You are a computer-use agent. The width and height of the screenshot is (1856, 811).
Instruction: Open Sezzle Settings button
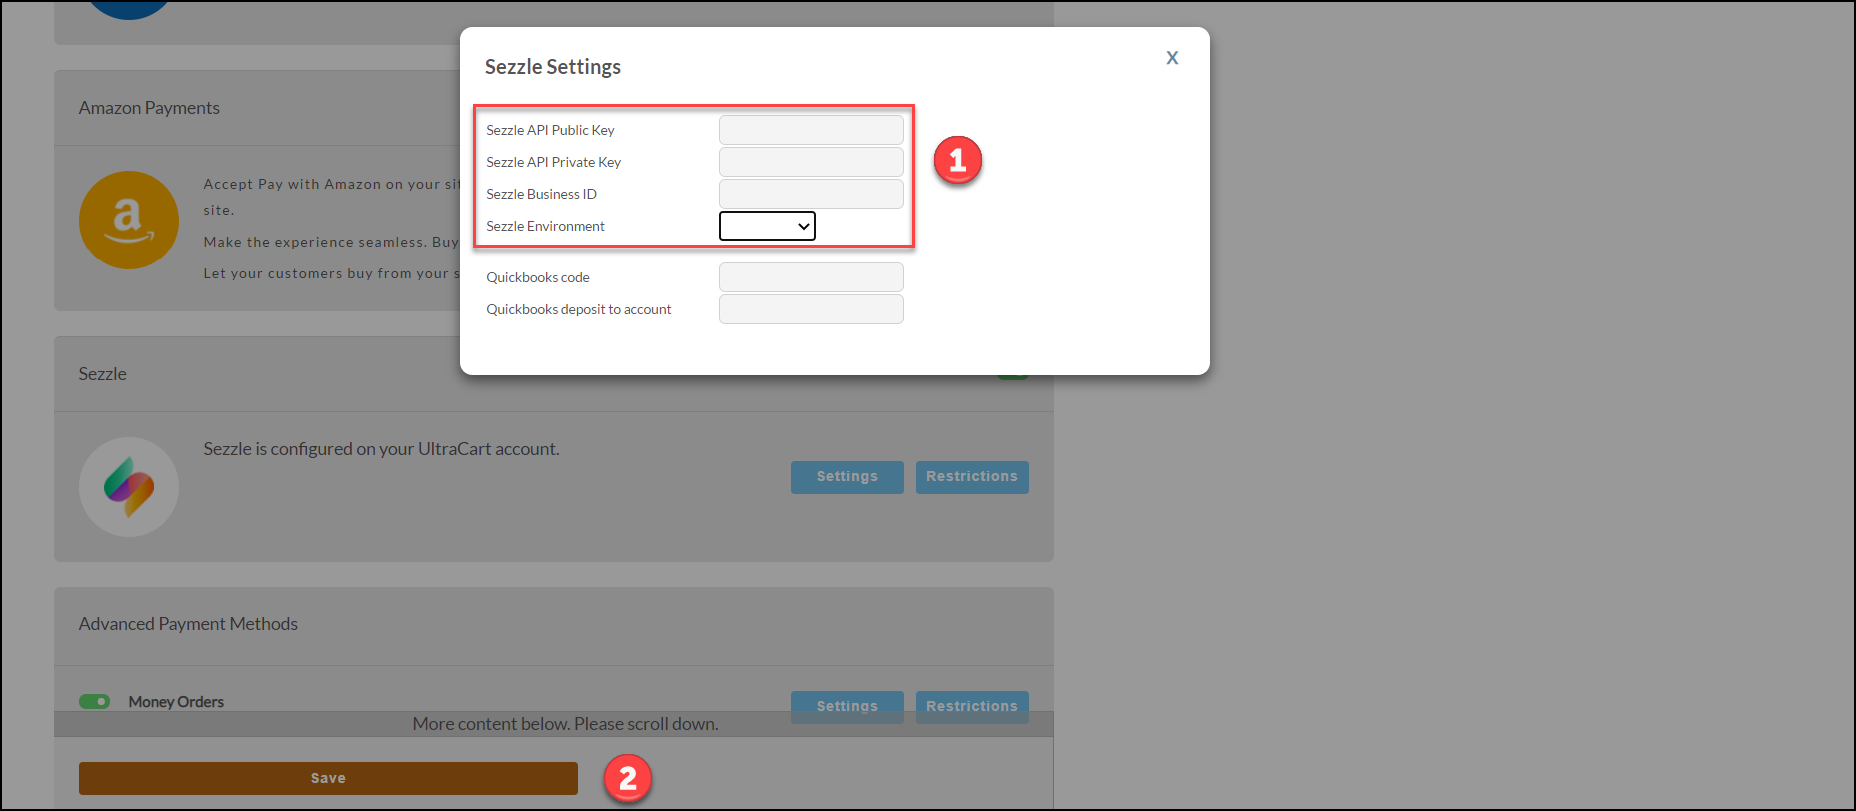[x=847, y=477]
